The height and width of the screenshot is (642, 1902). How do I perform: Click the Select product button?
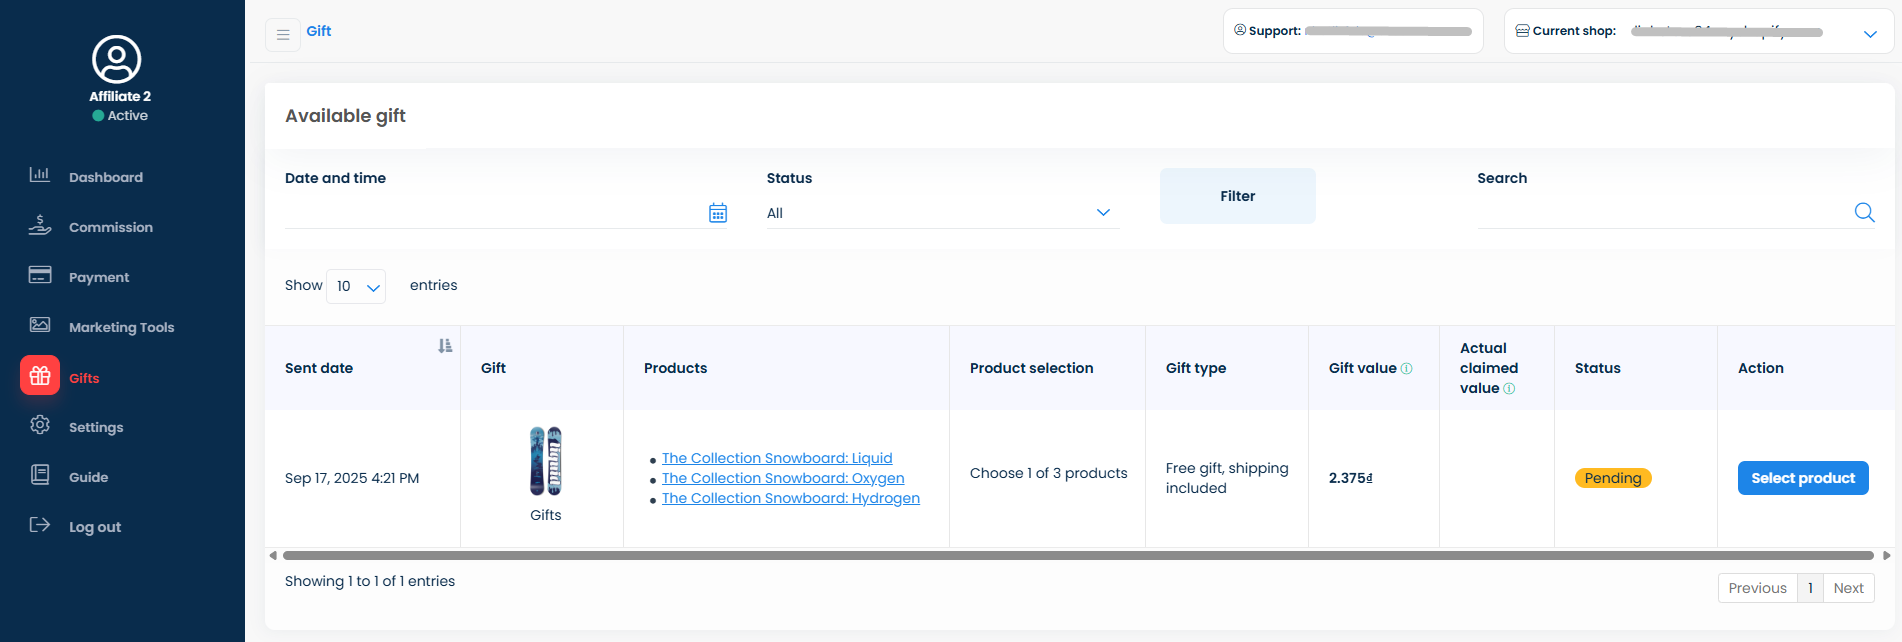point(1802,478)
